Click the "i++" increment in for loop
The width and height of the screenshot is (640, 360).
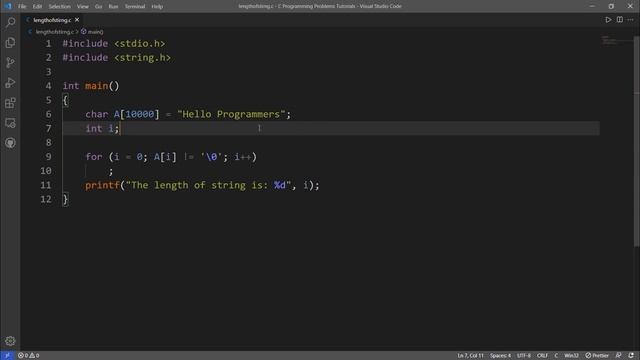click(242, 157)
